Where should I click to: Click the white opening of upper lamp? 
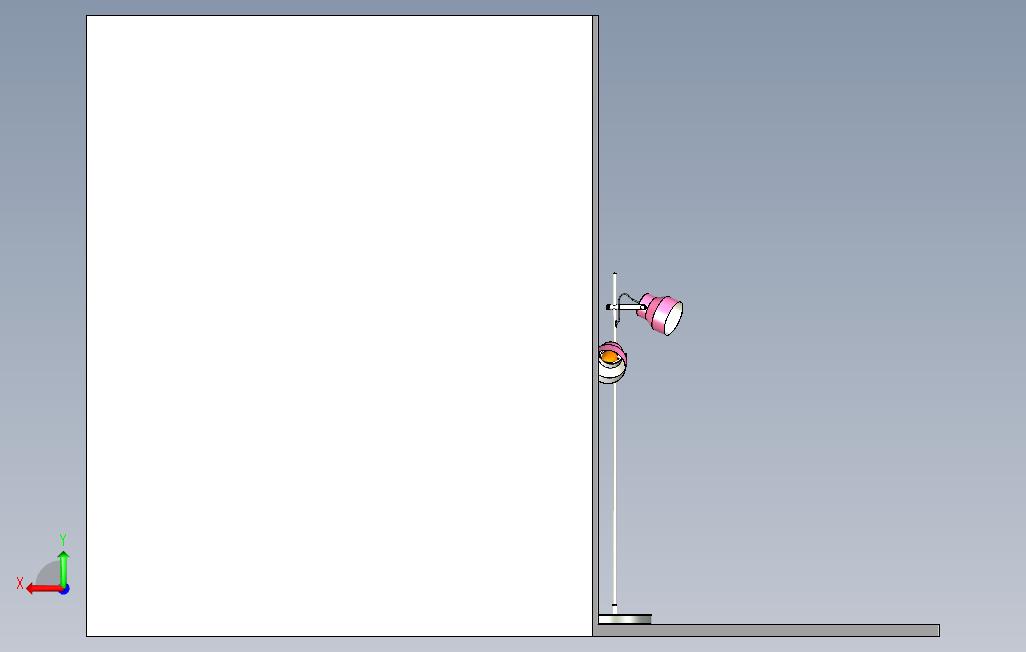[674, 317]
